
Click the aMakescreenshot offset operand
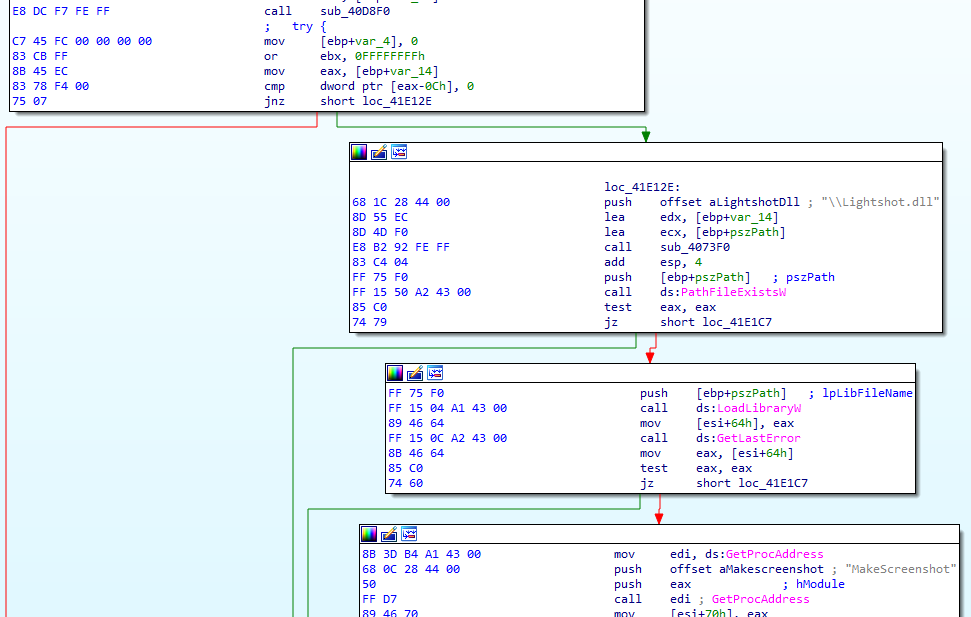772,569
